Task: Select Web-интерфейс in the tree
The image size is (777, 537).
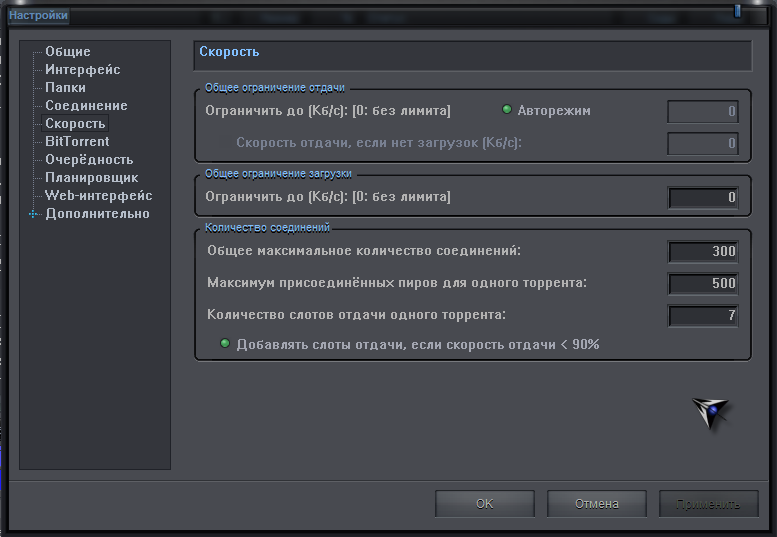Action: pos(99,196)
